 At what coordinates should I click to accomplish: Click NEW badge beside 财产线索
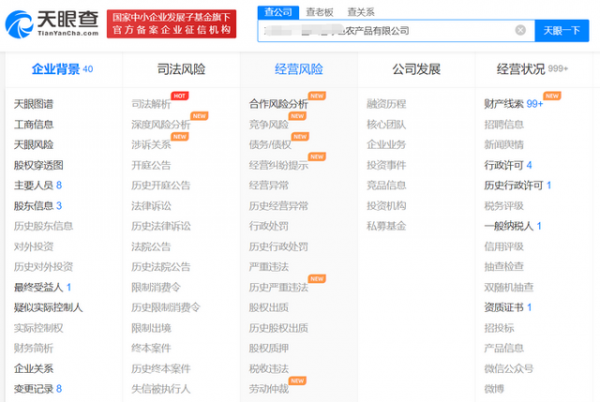552,95
